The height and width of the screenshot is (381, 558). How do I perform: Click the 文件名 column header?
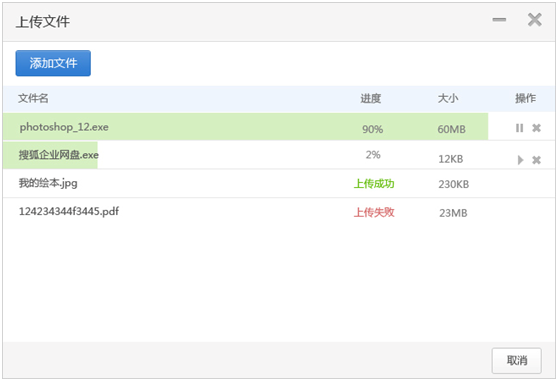coord(33,98)
